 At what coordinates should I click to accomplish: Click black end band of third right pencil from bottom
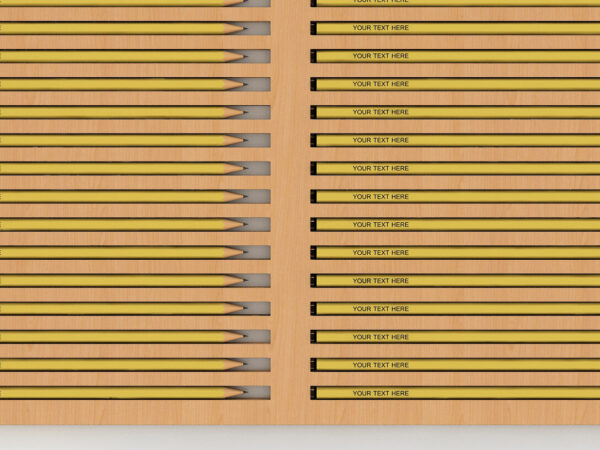coord(314,337)
